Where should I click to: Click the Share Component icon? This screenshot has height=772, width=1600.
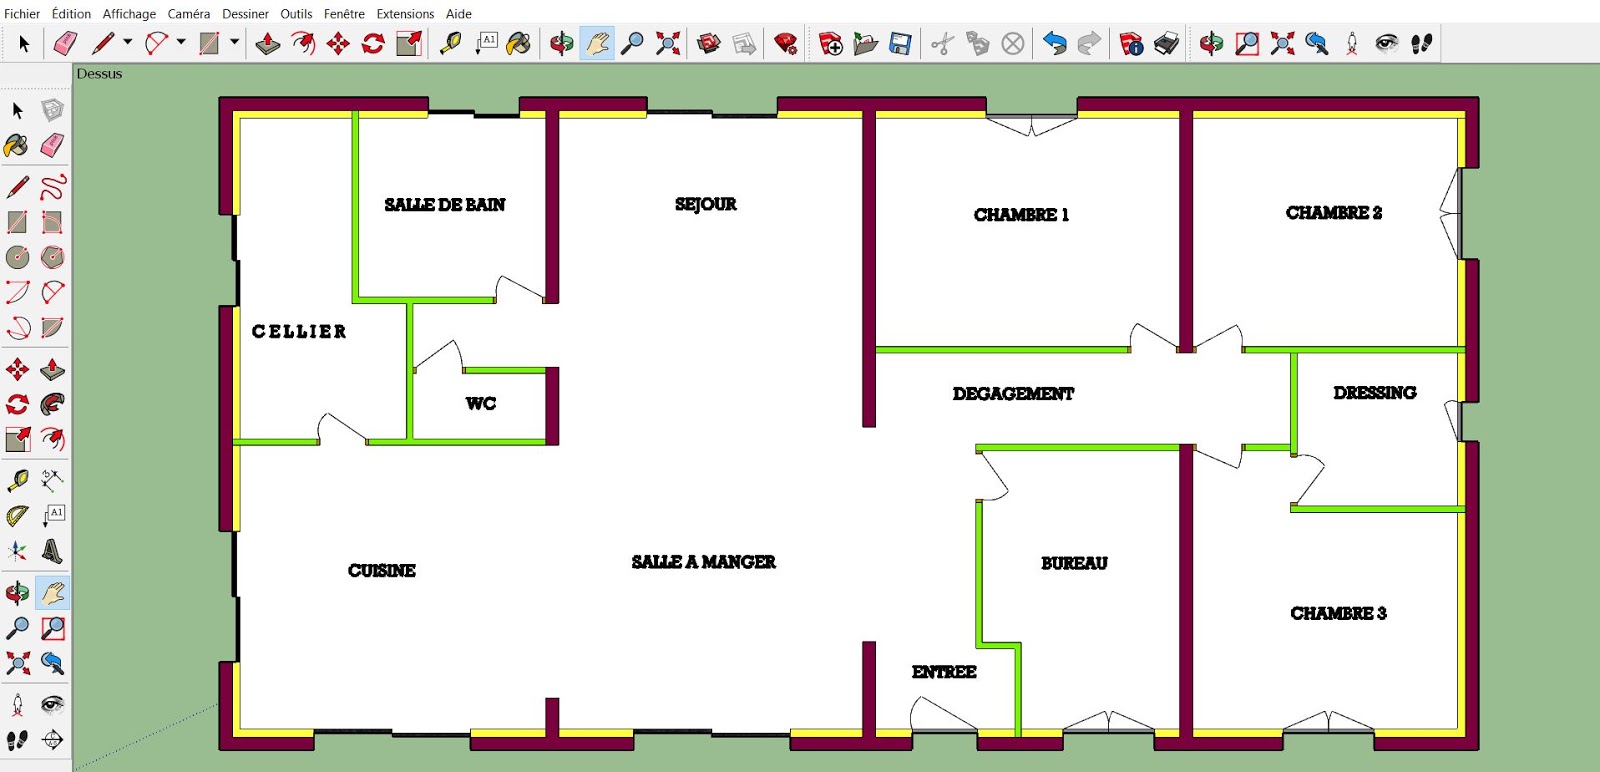744,43
